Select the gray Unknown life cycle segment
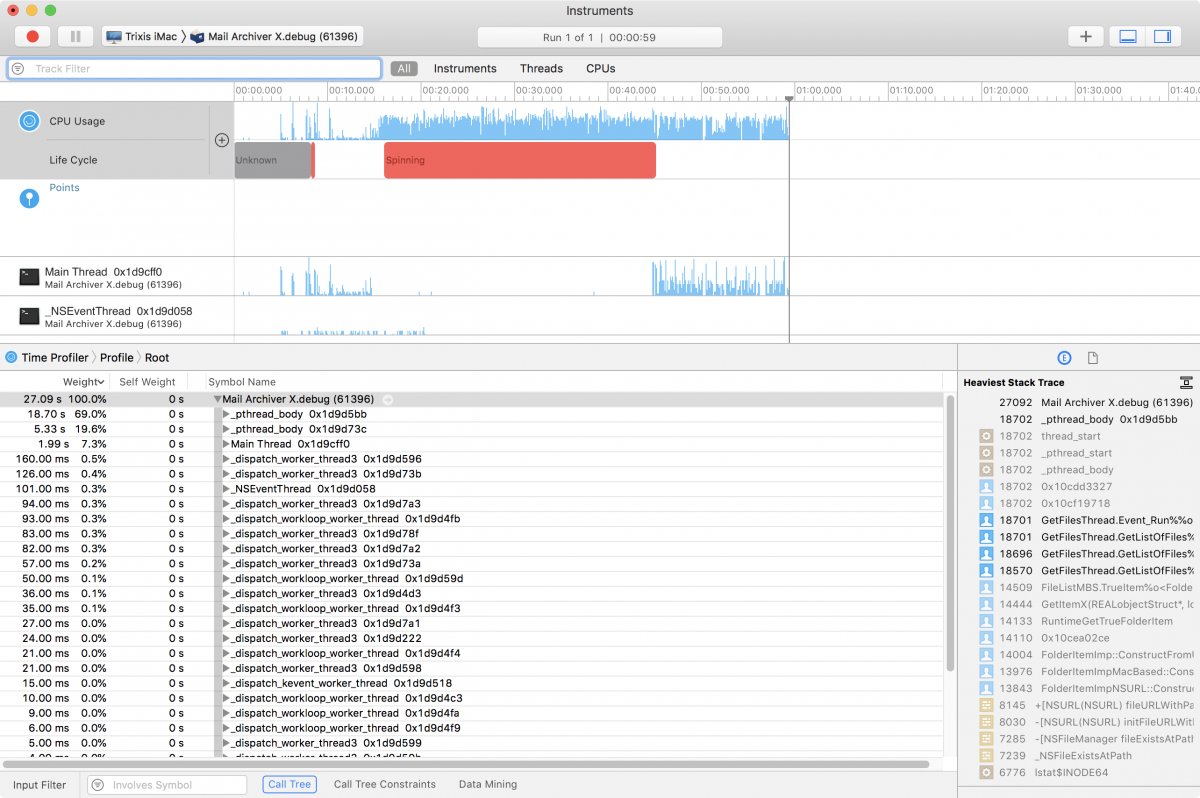This screenshot has height=798, width=1200. pos(273,160)
